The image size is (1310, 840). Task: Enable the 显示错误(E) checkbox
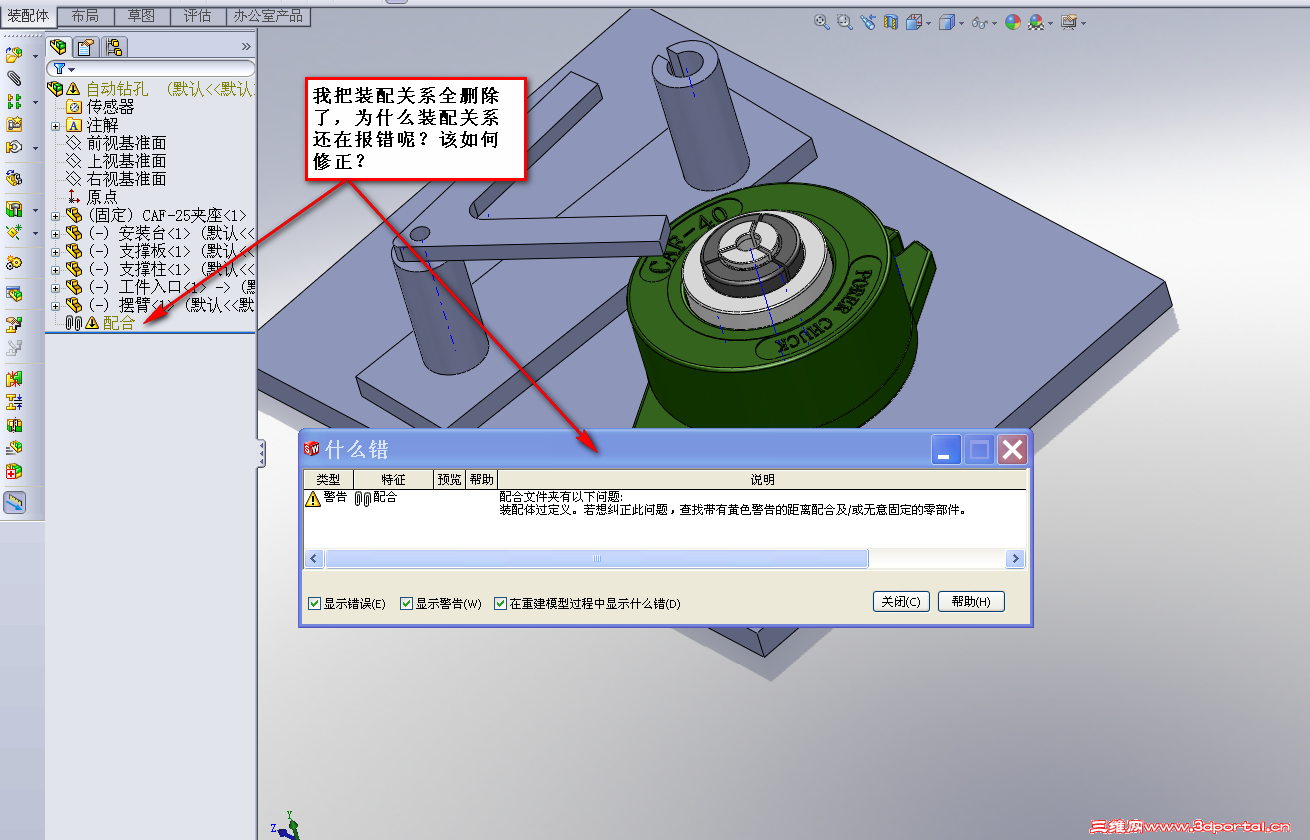coord(314,601)
